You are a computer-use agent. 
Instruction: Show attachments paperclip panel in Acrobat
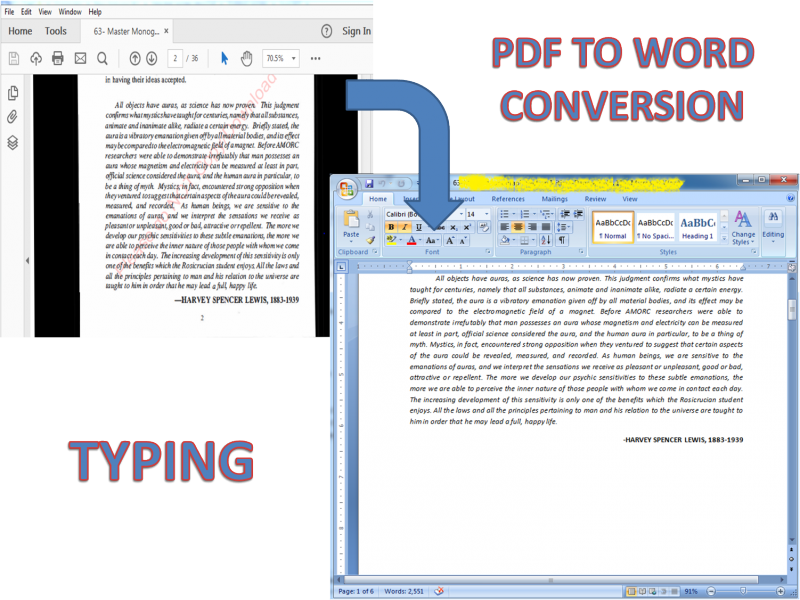[12, 117]
